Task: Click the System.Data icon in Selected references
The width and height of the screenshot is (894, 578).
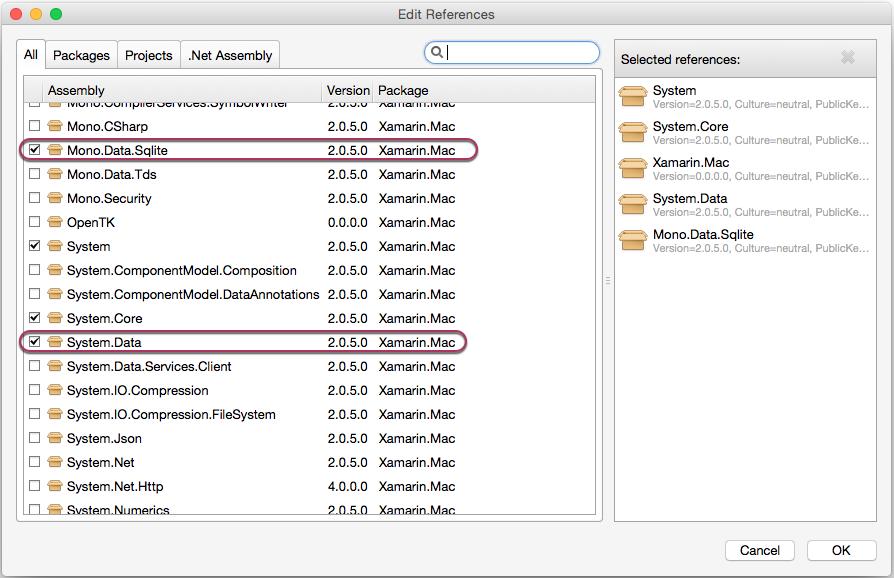Action: coord(633,204)
